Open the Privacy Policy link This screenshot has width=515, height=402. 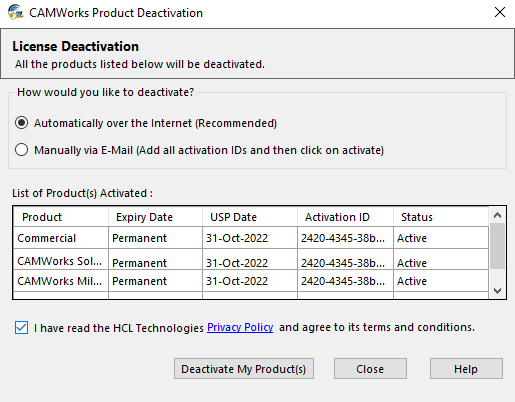coord(240,327)
